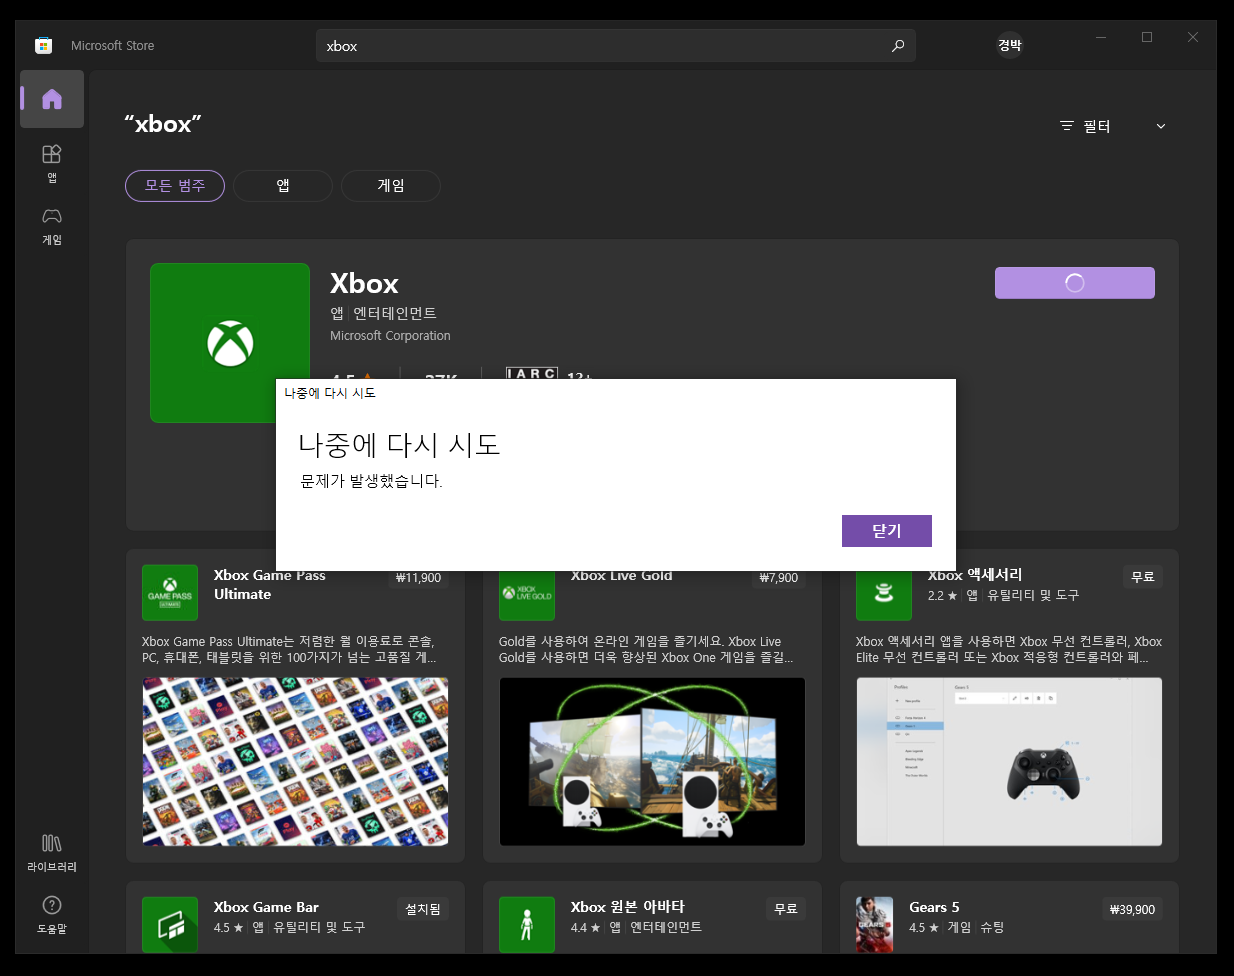Click the 닫기 button in dialog
The image size is (1234, 976).
(887, 531)
